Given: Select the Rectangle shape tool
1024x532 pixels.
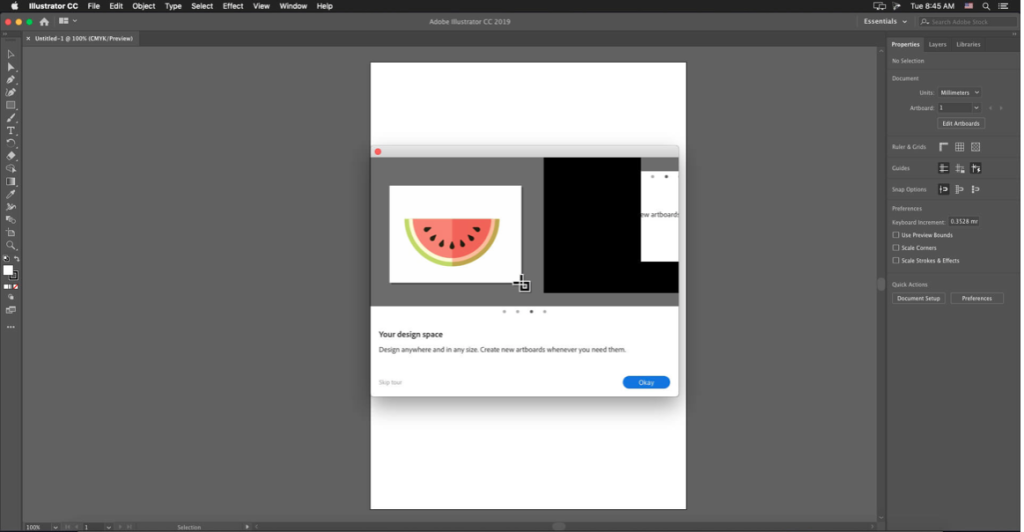Looking at the screenshot, I should click(x=10, y=105).
